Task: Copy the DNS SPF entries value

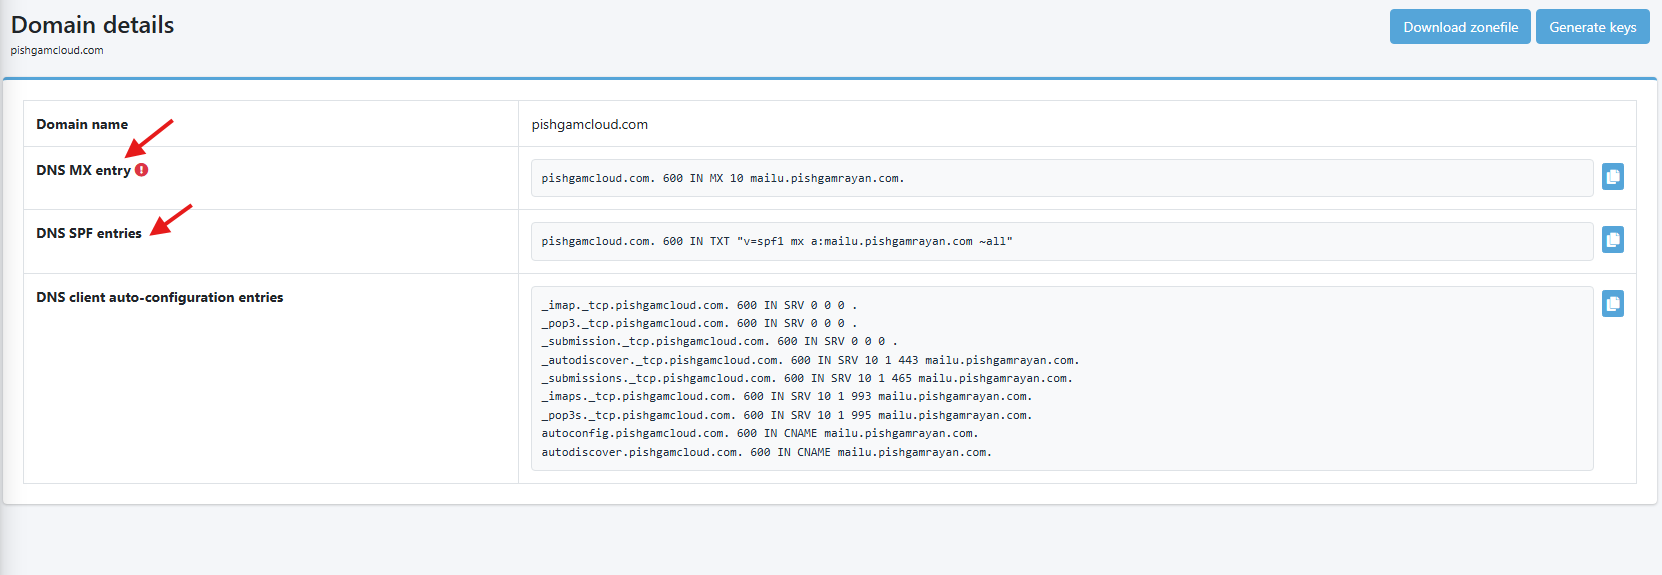Action: (x=1613, y=240)
